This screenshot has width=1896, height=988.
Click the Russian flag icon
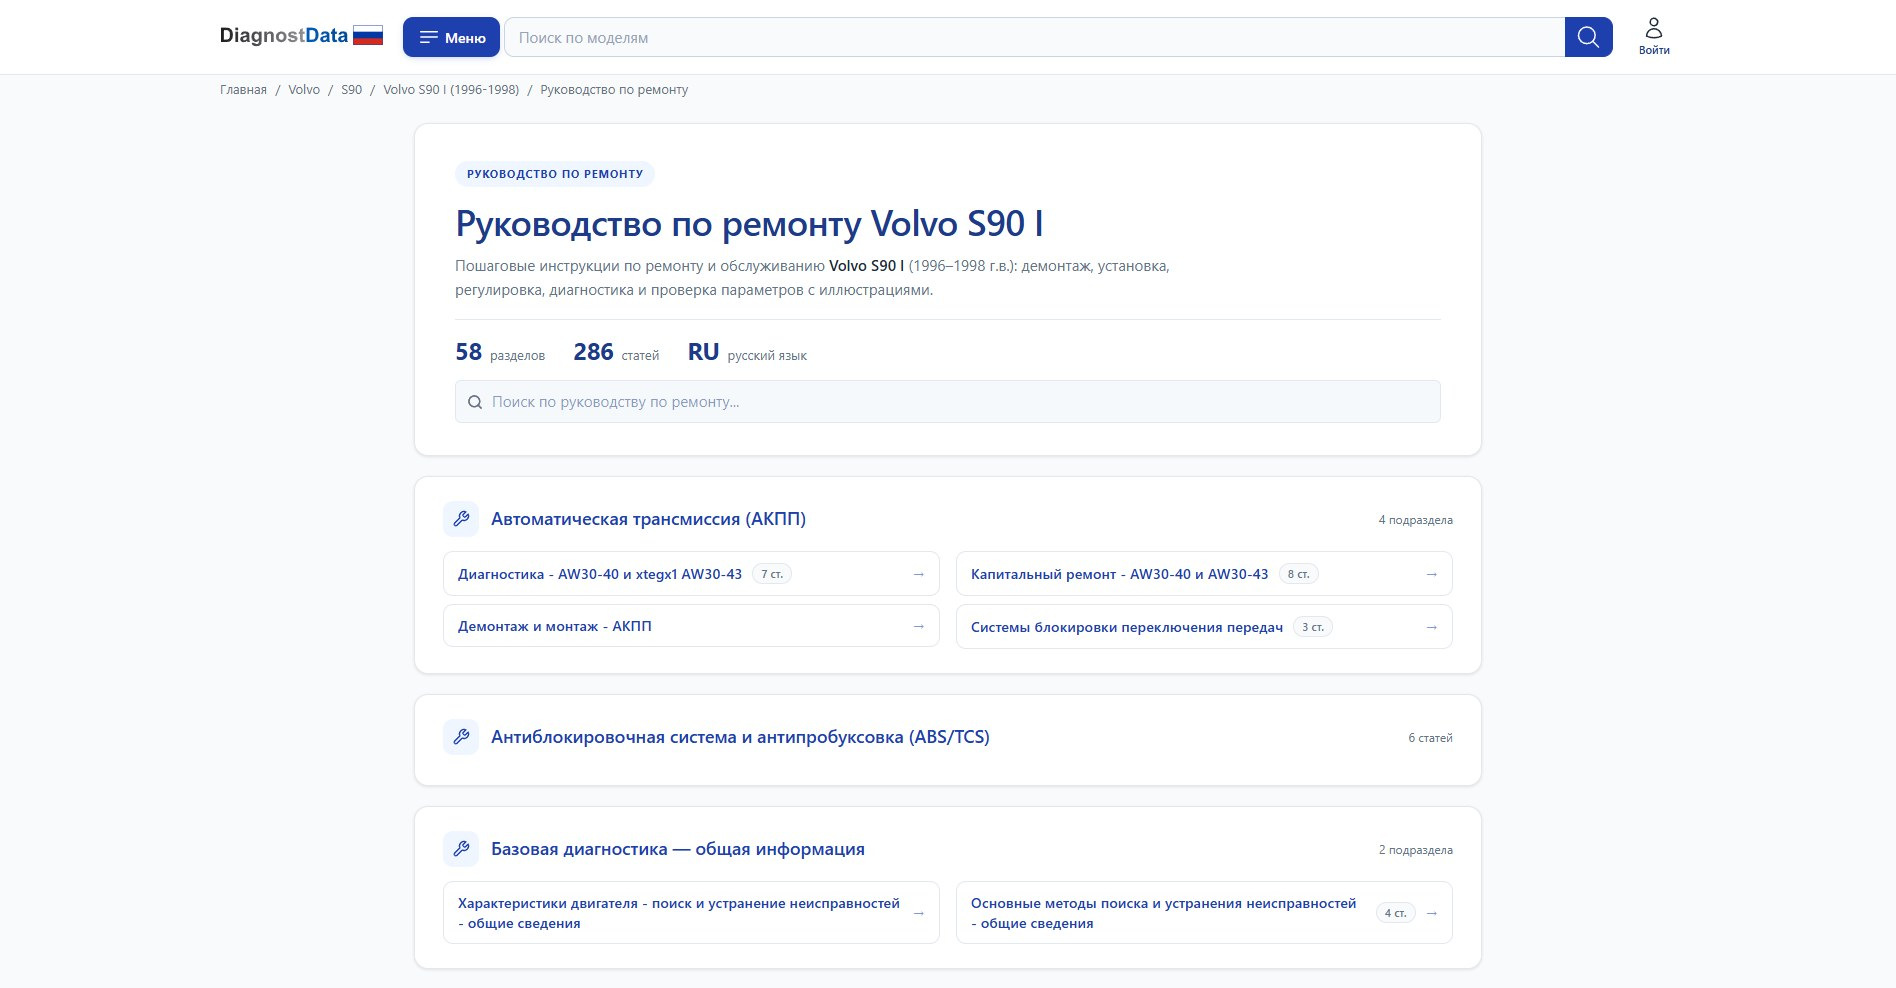368,36
